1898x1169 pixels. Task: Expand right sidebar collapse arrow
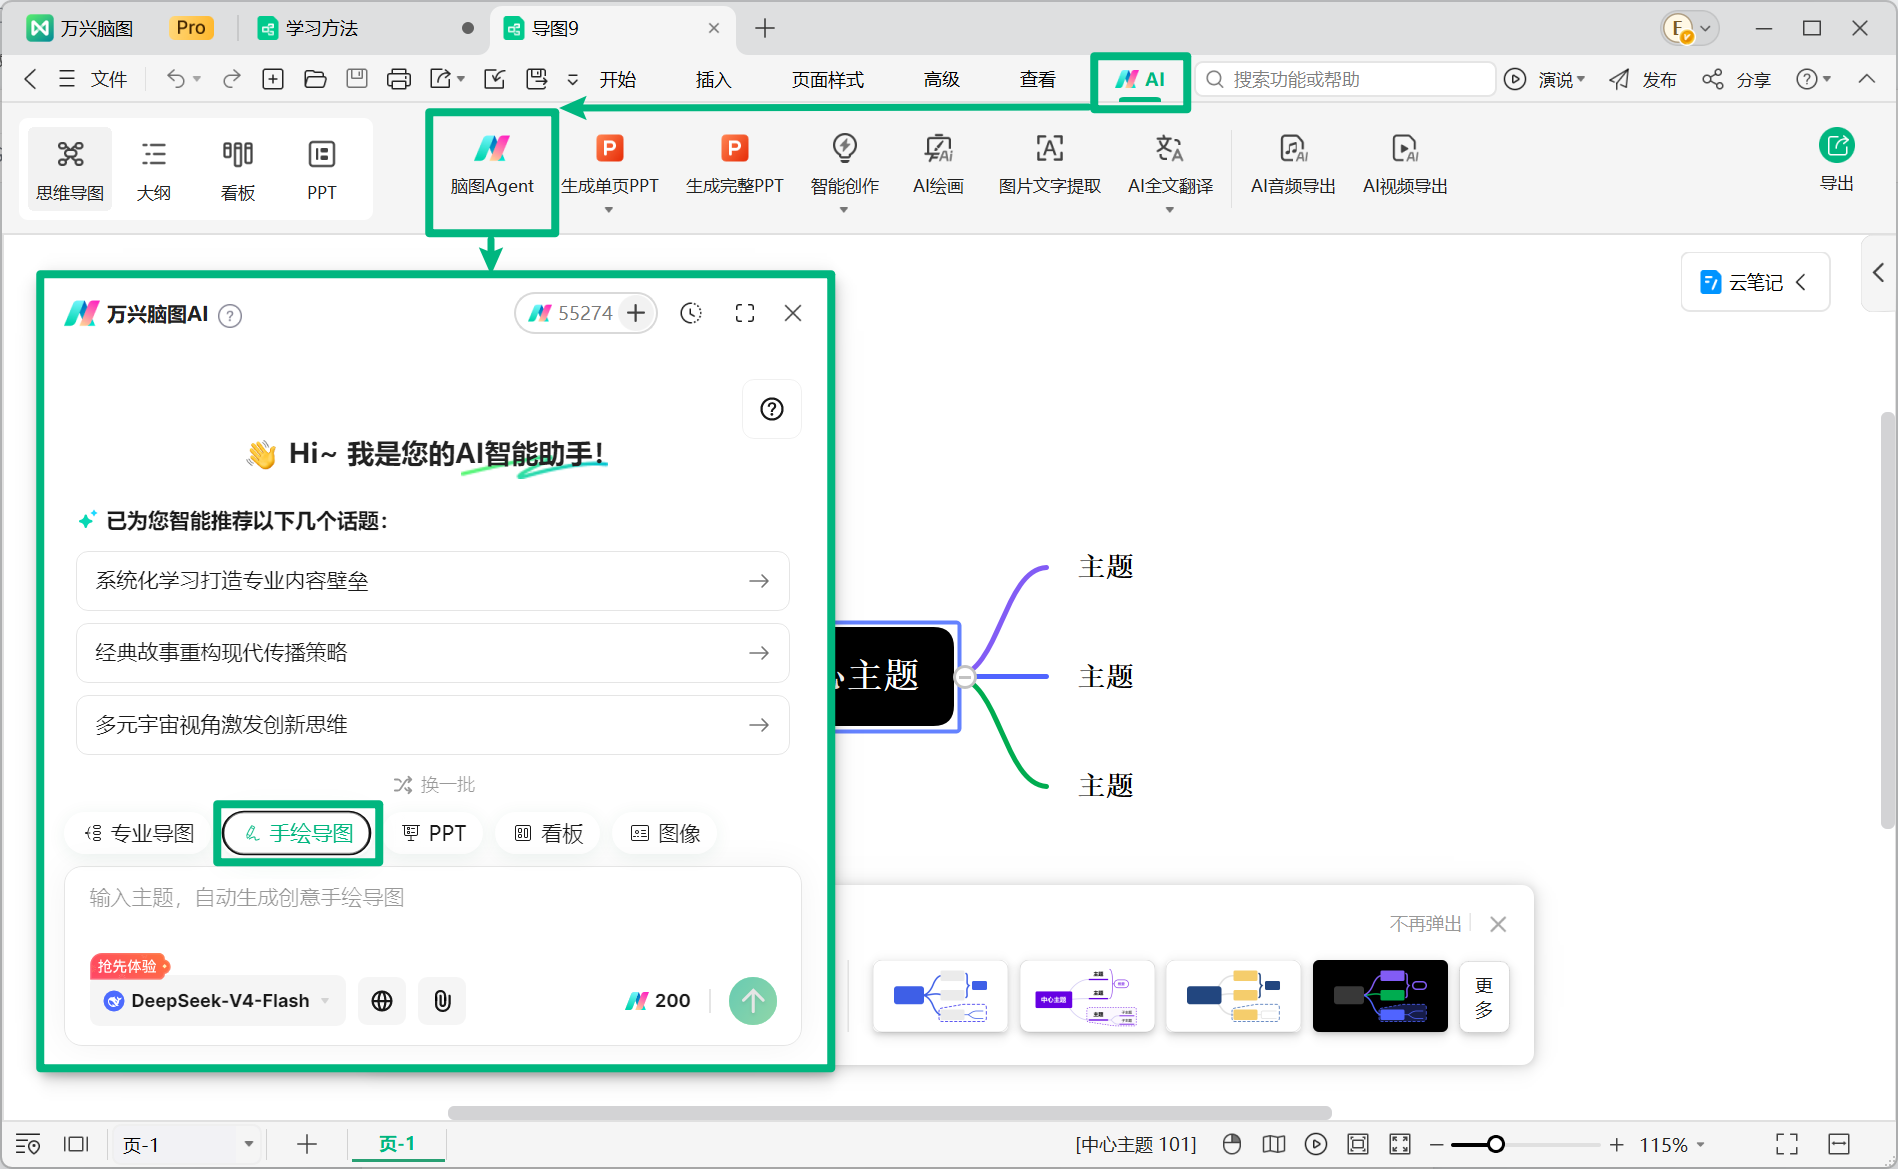[x=1878, y=273]
